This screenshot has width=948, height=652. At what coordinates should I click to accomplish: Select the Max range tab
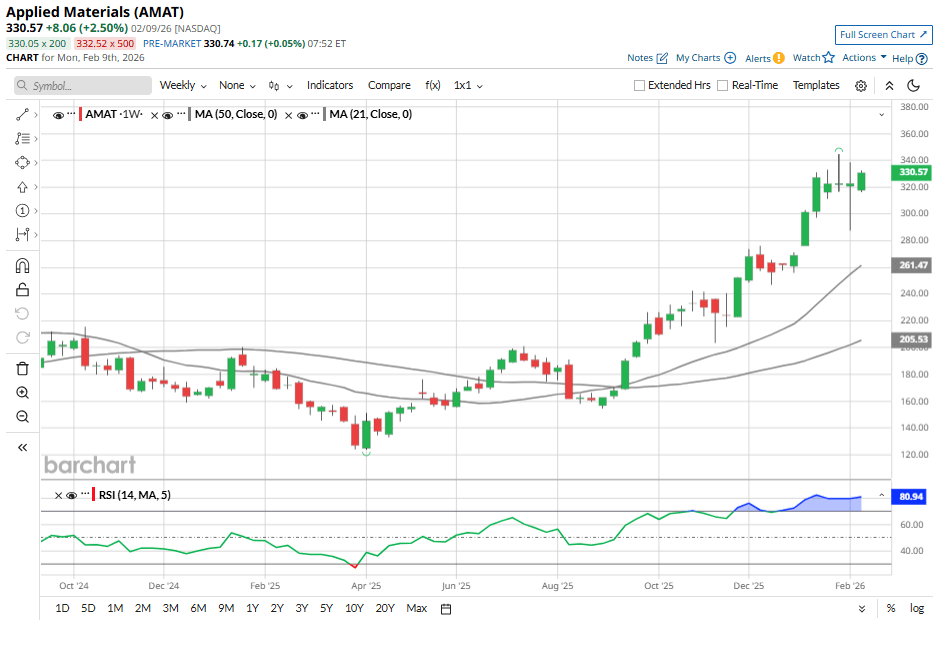coord(416,607)
